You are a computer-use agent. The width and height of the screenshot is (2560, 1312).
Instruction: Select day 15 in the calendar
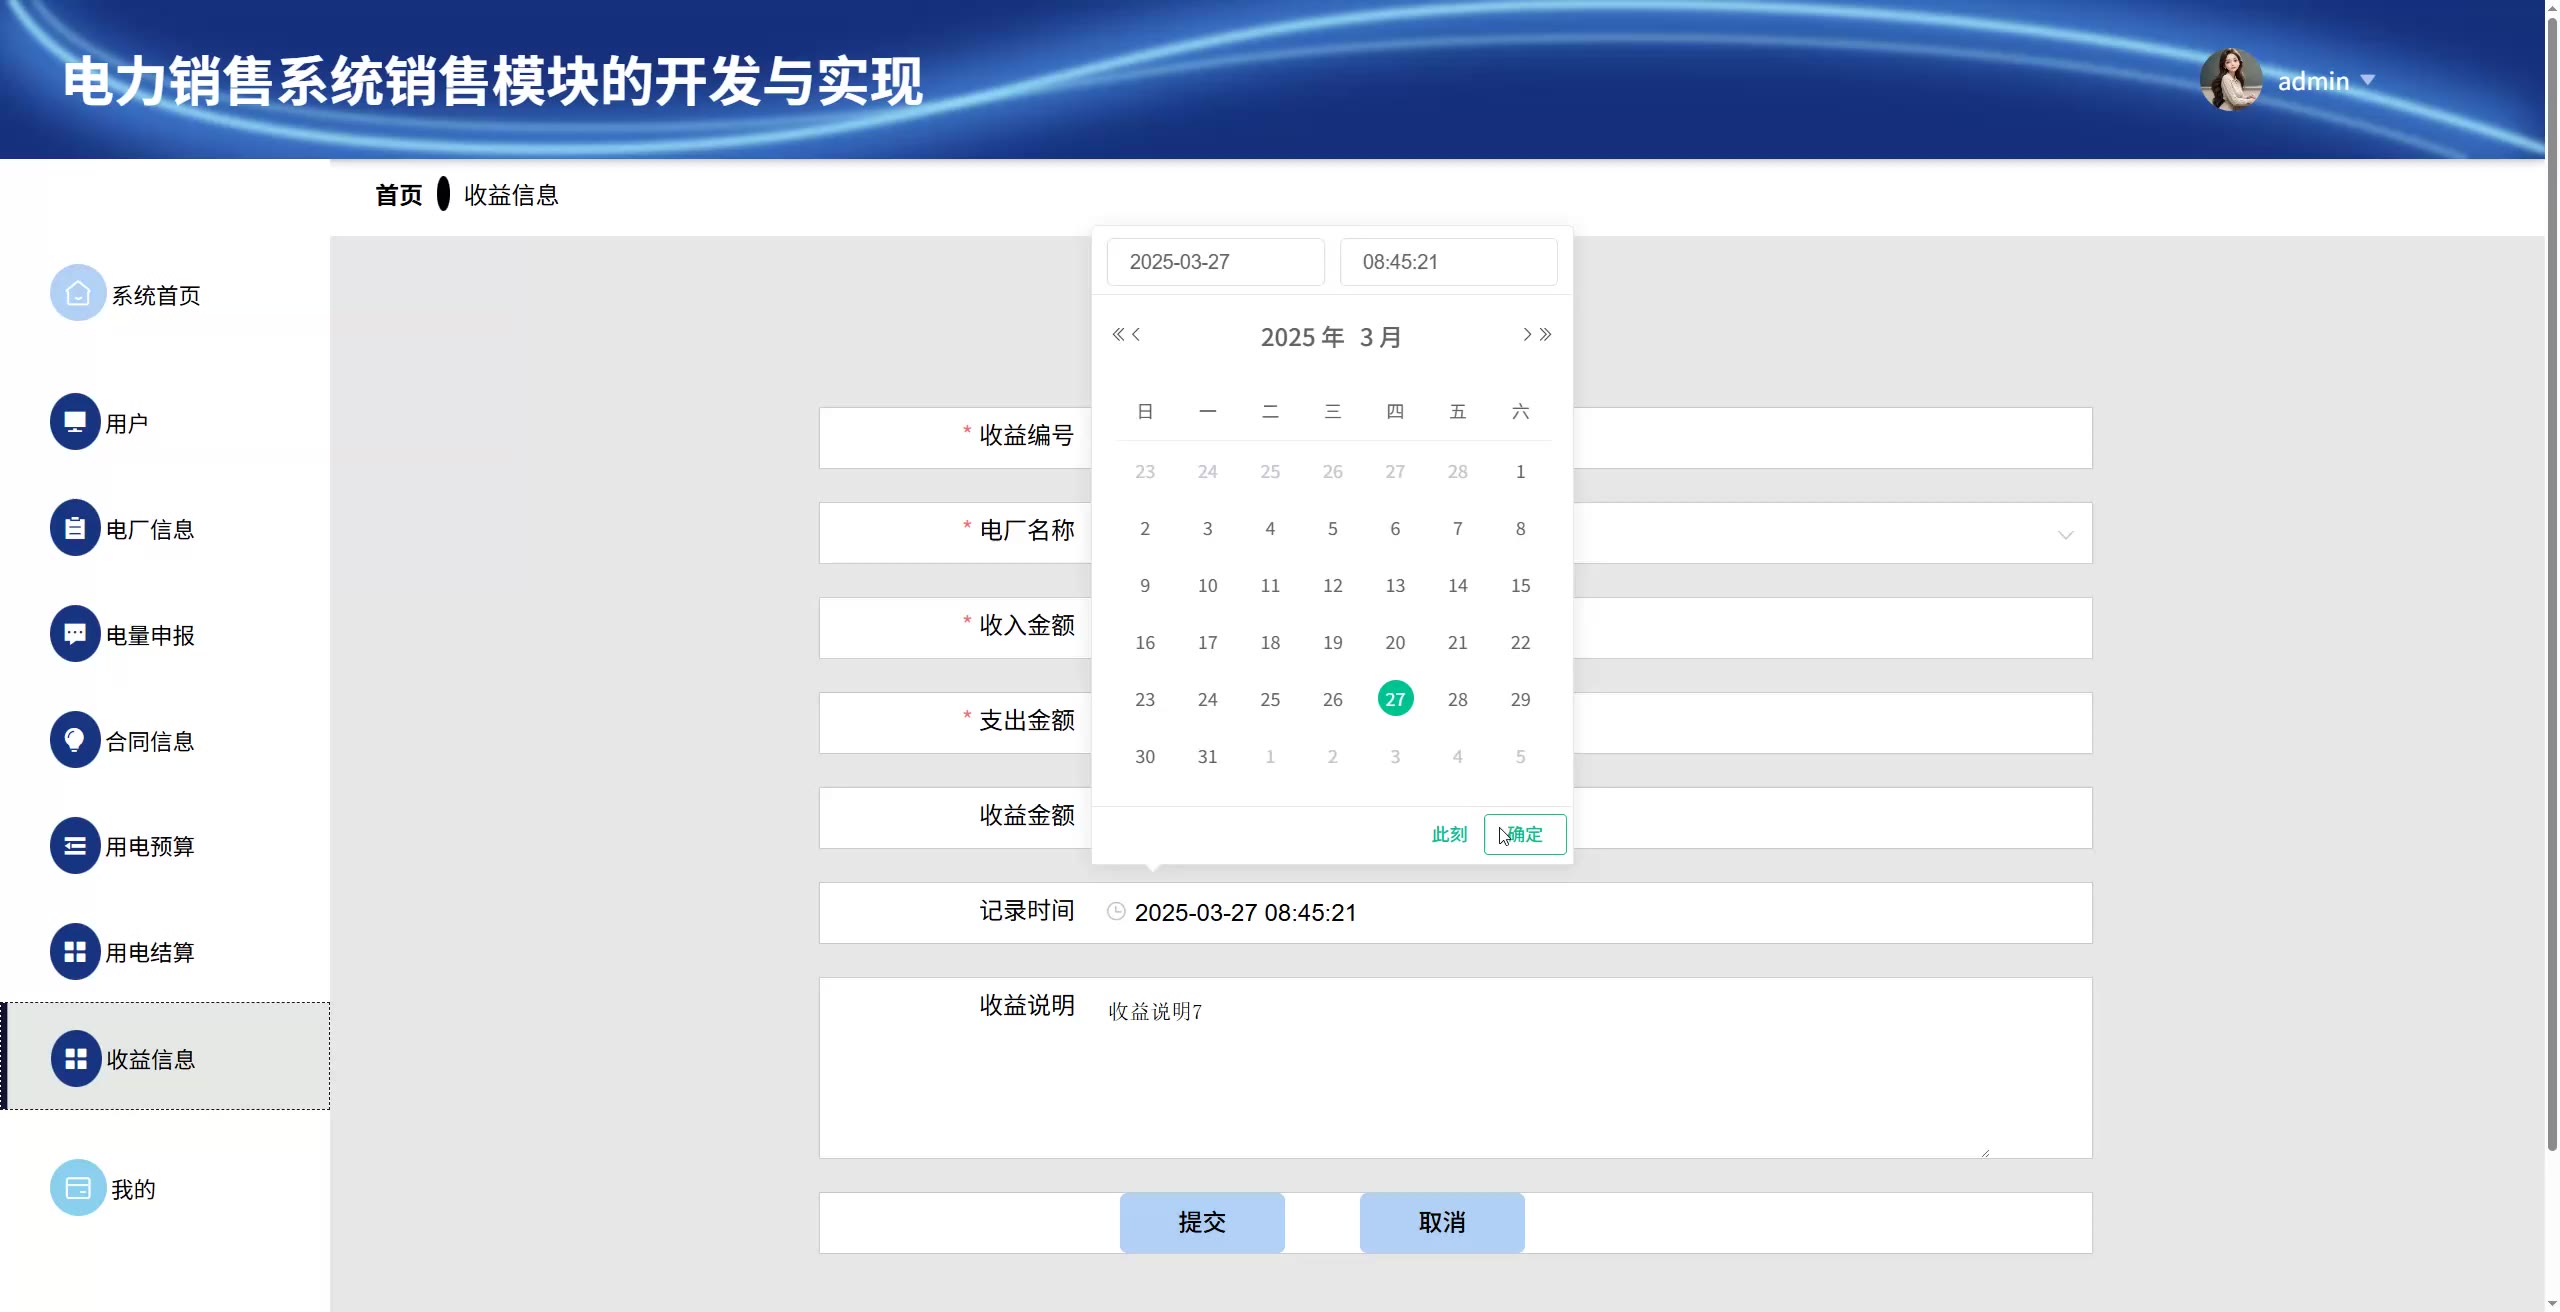tap(1520, 586)
